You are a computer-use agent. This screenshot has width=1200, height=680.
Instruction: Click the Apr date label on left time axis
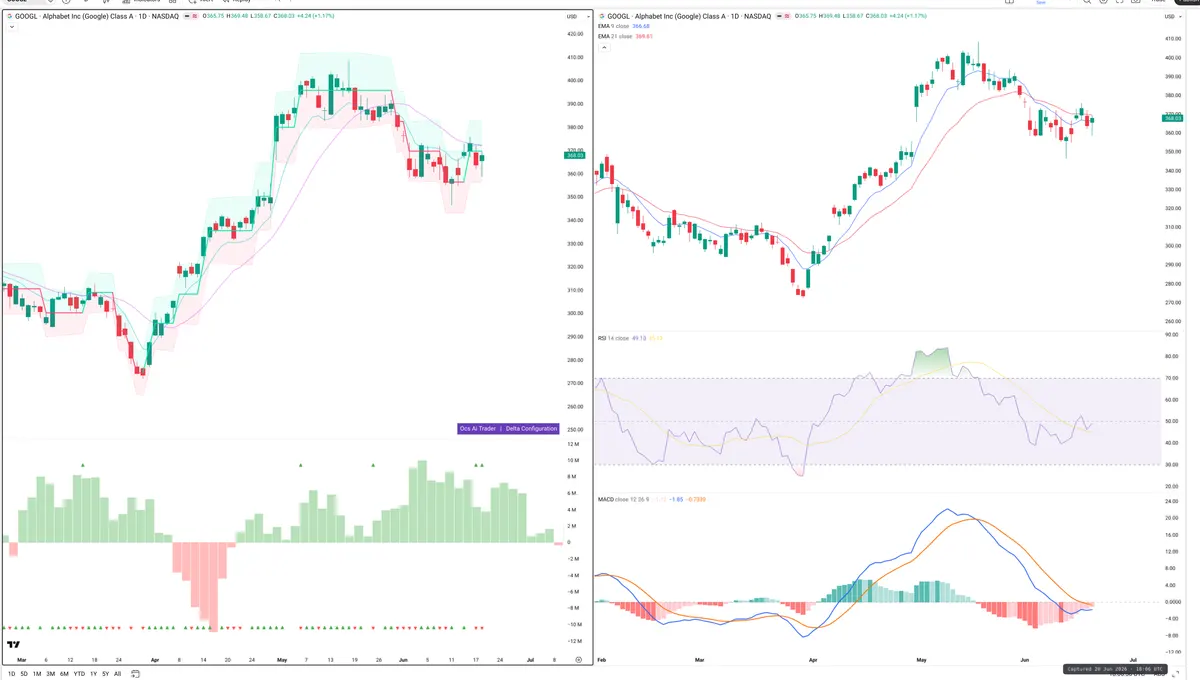pyautogui.click(x=154, y=661)
